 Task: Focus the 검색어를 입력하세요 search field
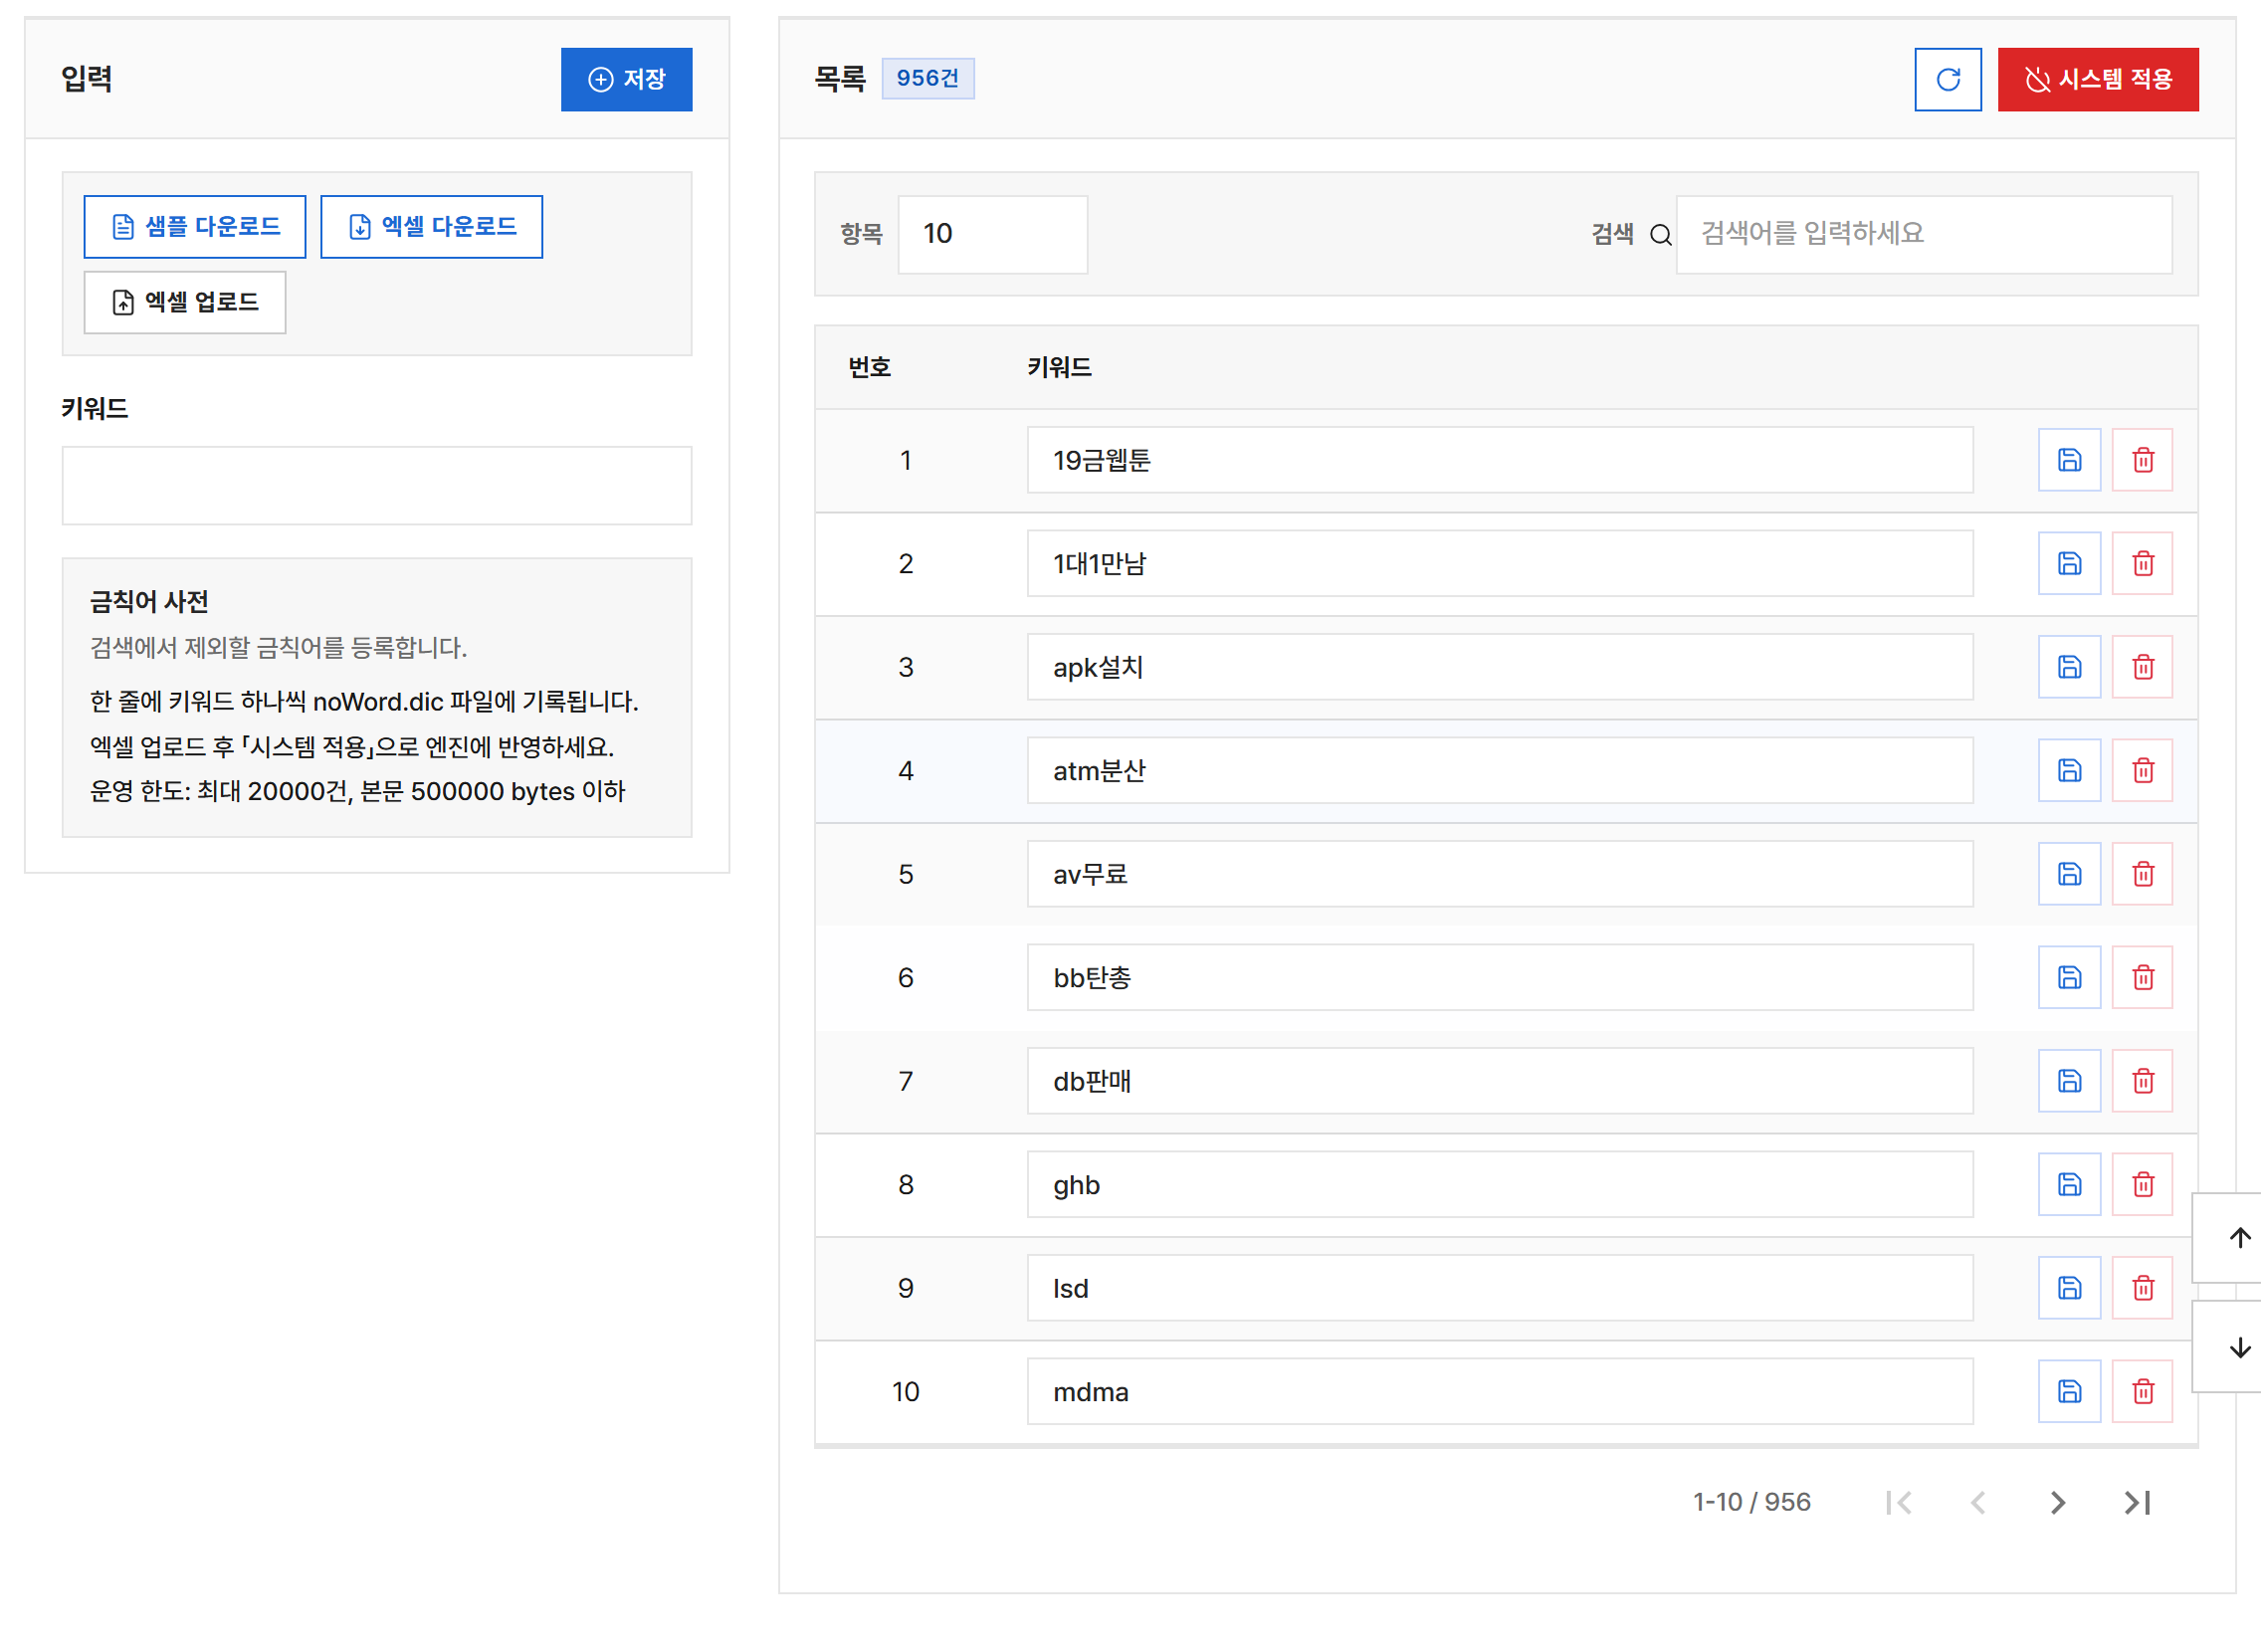tap(1923, 234)
